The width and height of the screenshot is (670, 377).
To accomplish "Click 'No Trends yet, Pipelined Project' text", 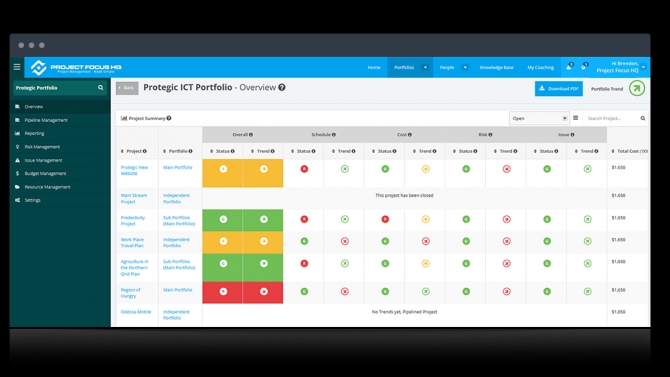I will 404,312.
